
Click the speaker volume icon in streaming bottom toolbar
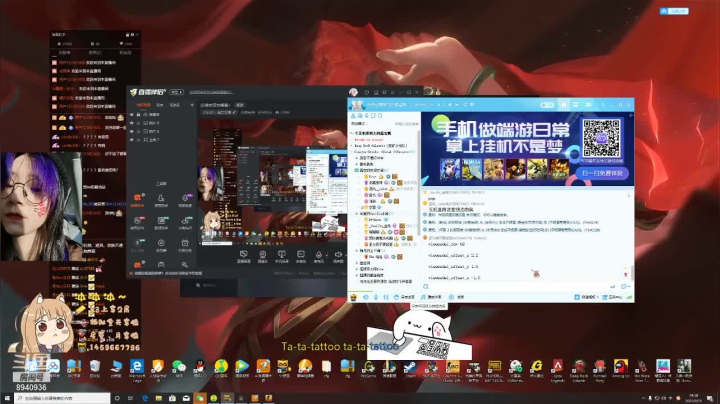coord(338,254)
